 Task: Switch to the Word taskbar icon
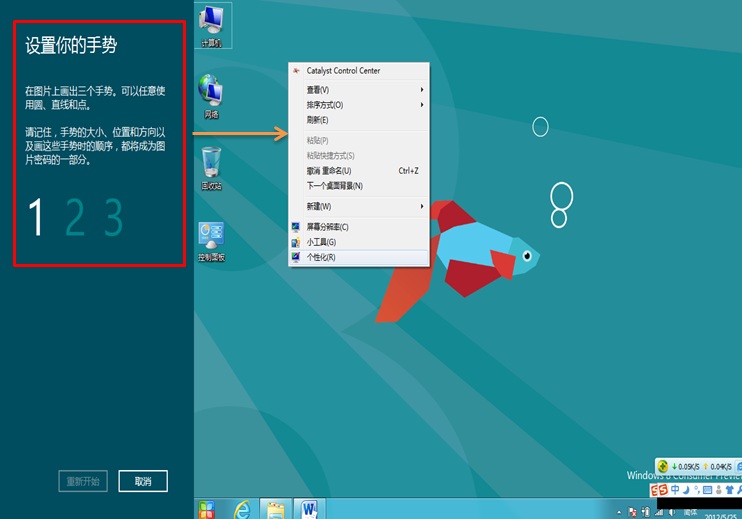coord(309,510)
